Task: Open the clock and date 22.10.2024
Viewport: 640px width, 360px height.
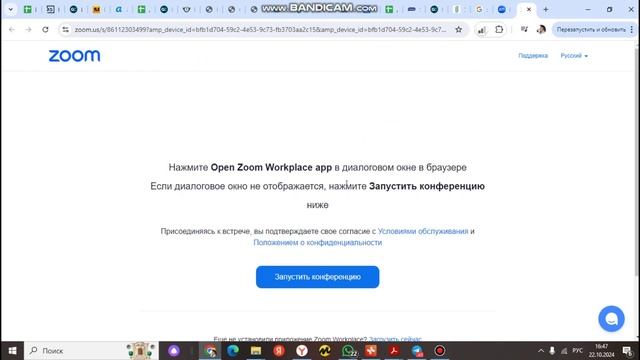Action: click(601, 351)
